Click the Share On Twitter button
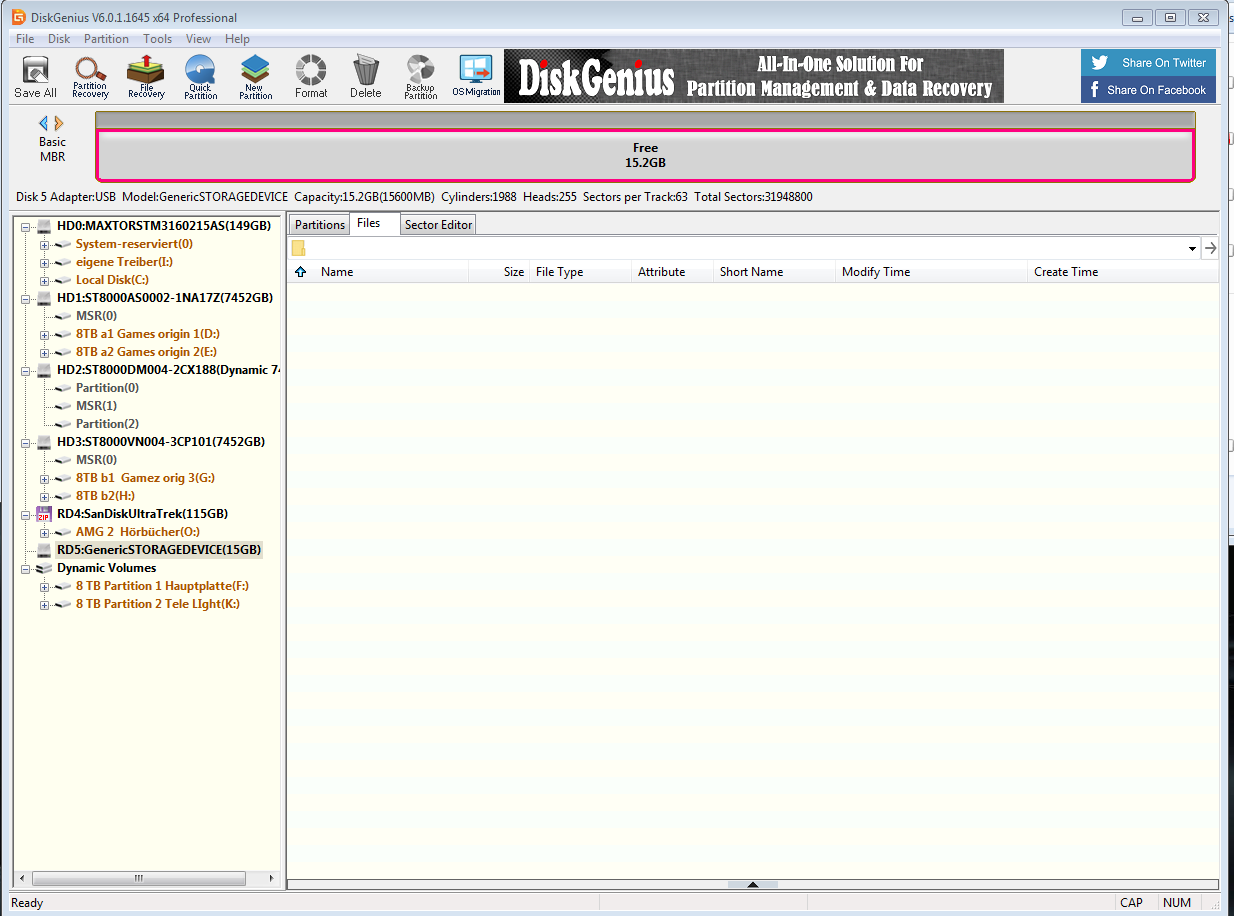Viewport: 1234px width, 916px height. click(1148, 63)
